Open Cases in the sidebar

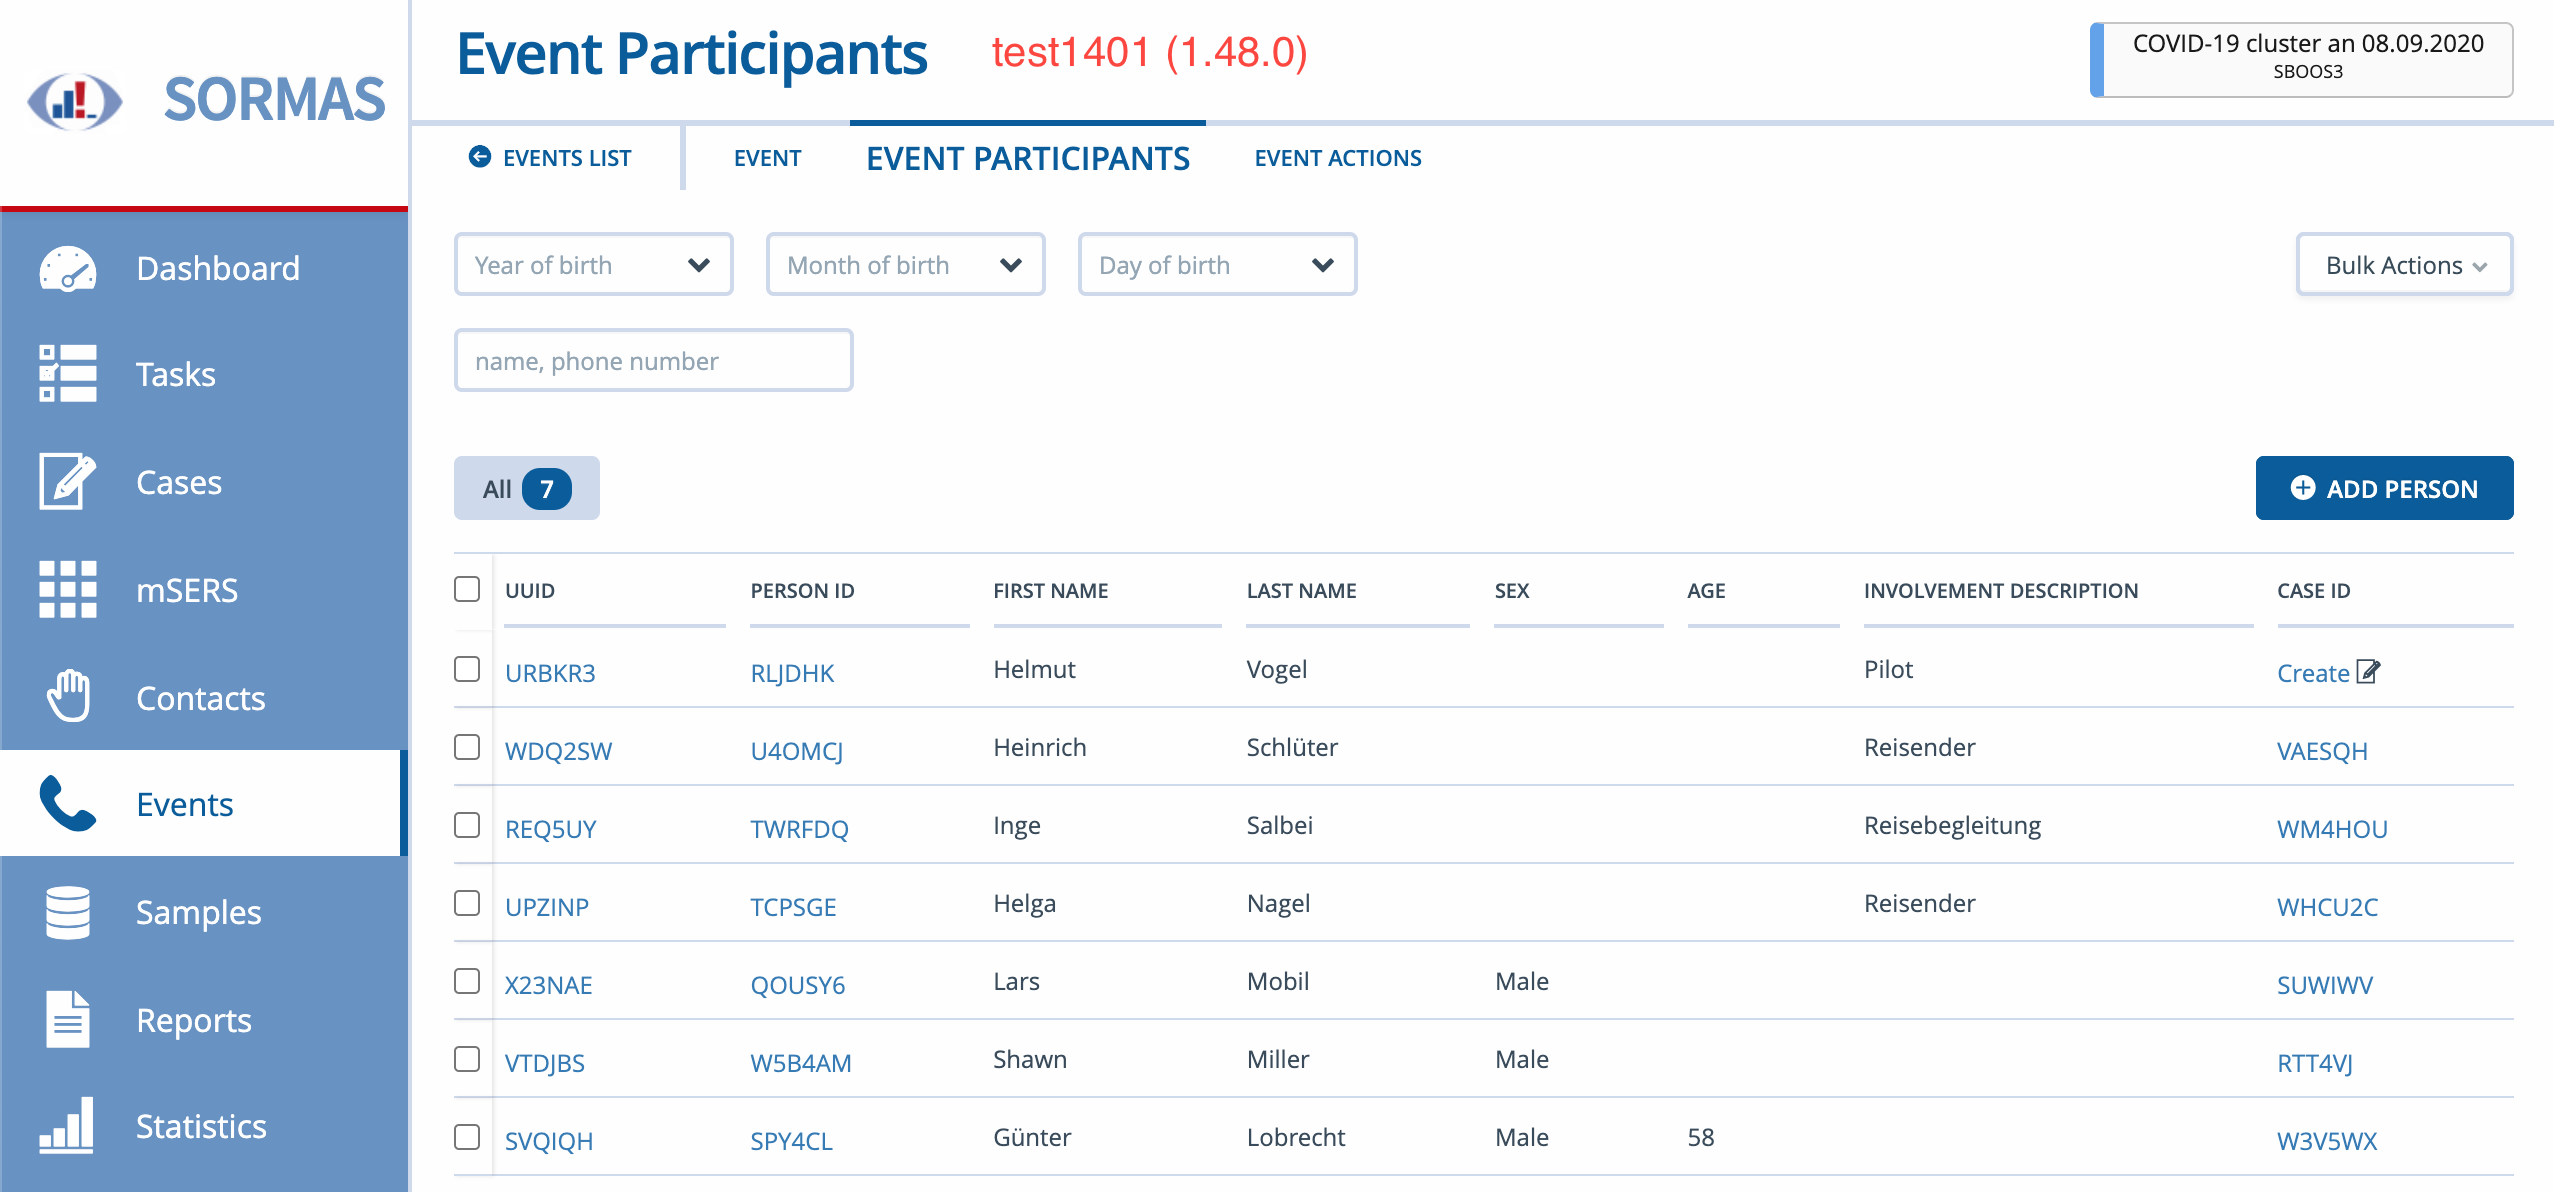pyautogui.click(x=204, y=482)
